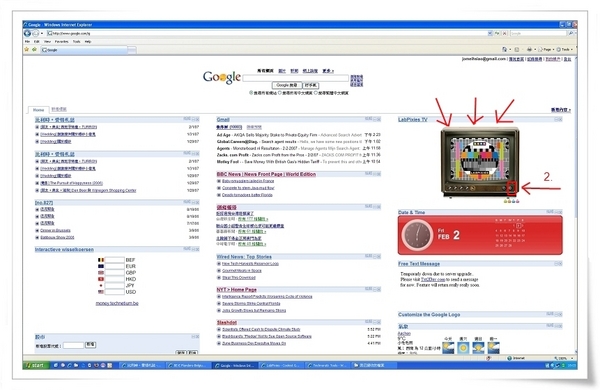Screen dimensions: 600x390
Task: Select the first search scope radio button
Action: point(251,93)
